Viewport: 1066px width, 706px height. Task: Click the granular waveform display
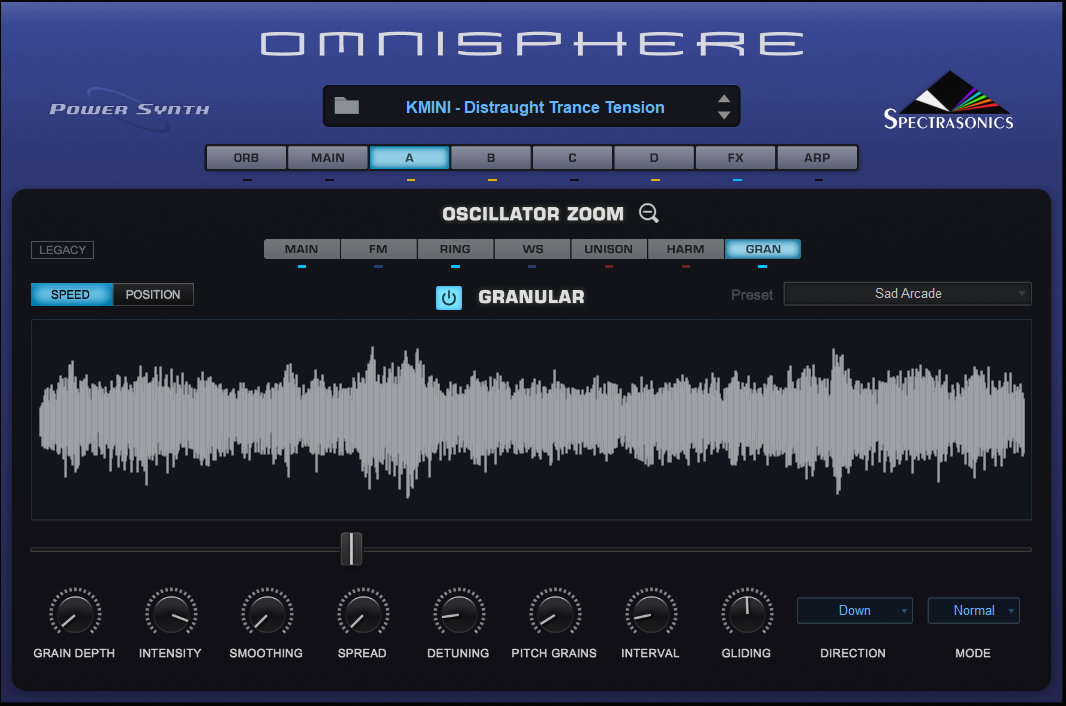pos(531,420)
